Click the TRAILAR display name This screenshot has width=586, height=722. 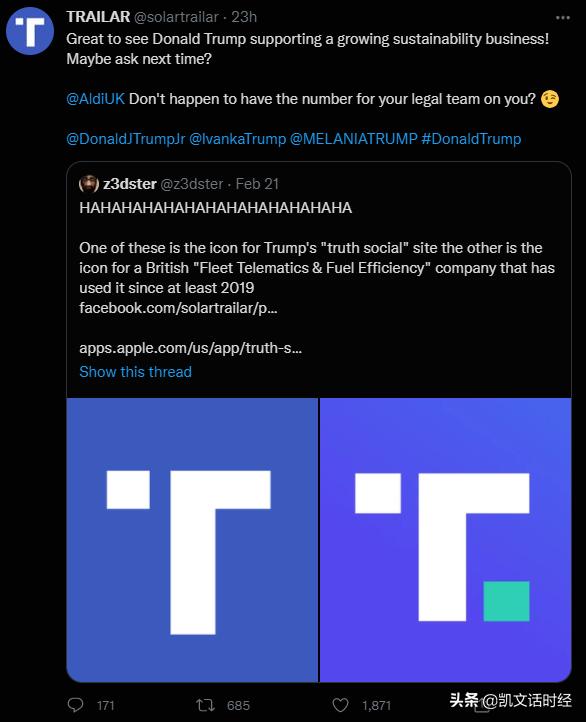pos(98,17)
